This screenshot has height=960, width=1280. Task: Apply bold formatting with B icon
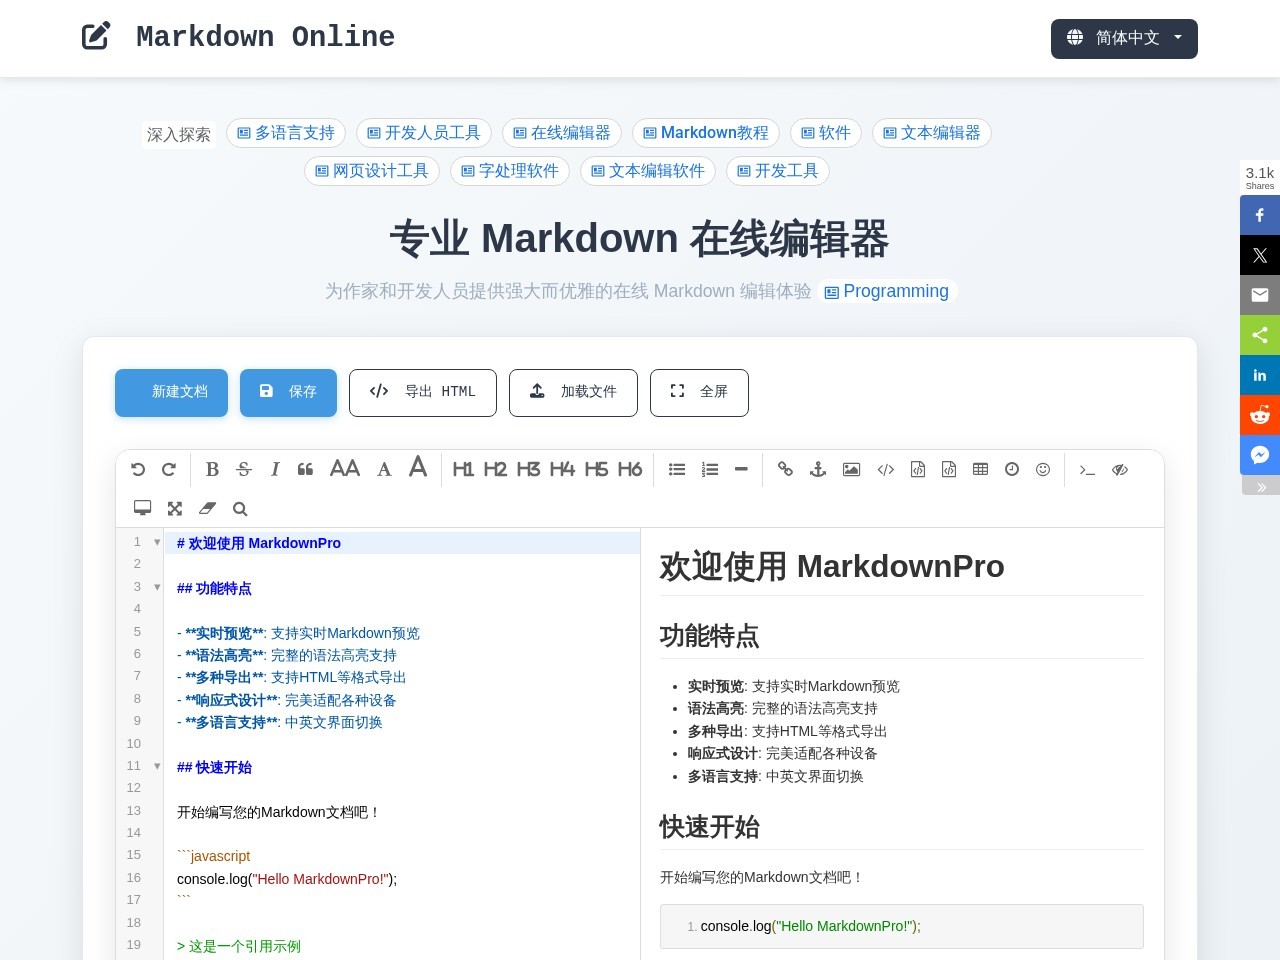tap(212, 469)
